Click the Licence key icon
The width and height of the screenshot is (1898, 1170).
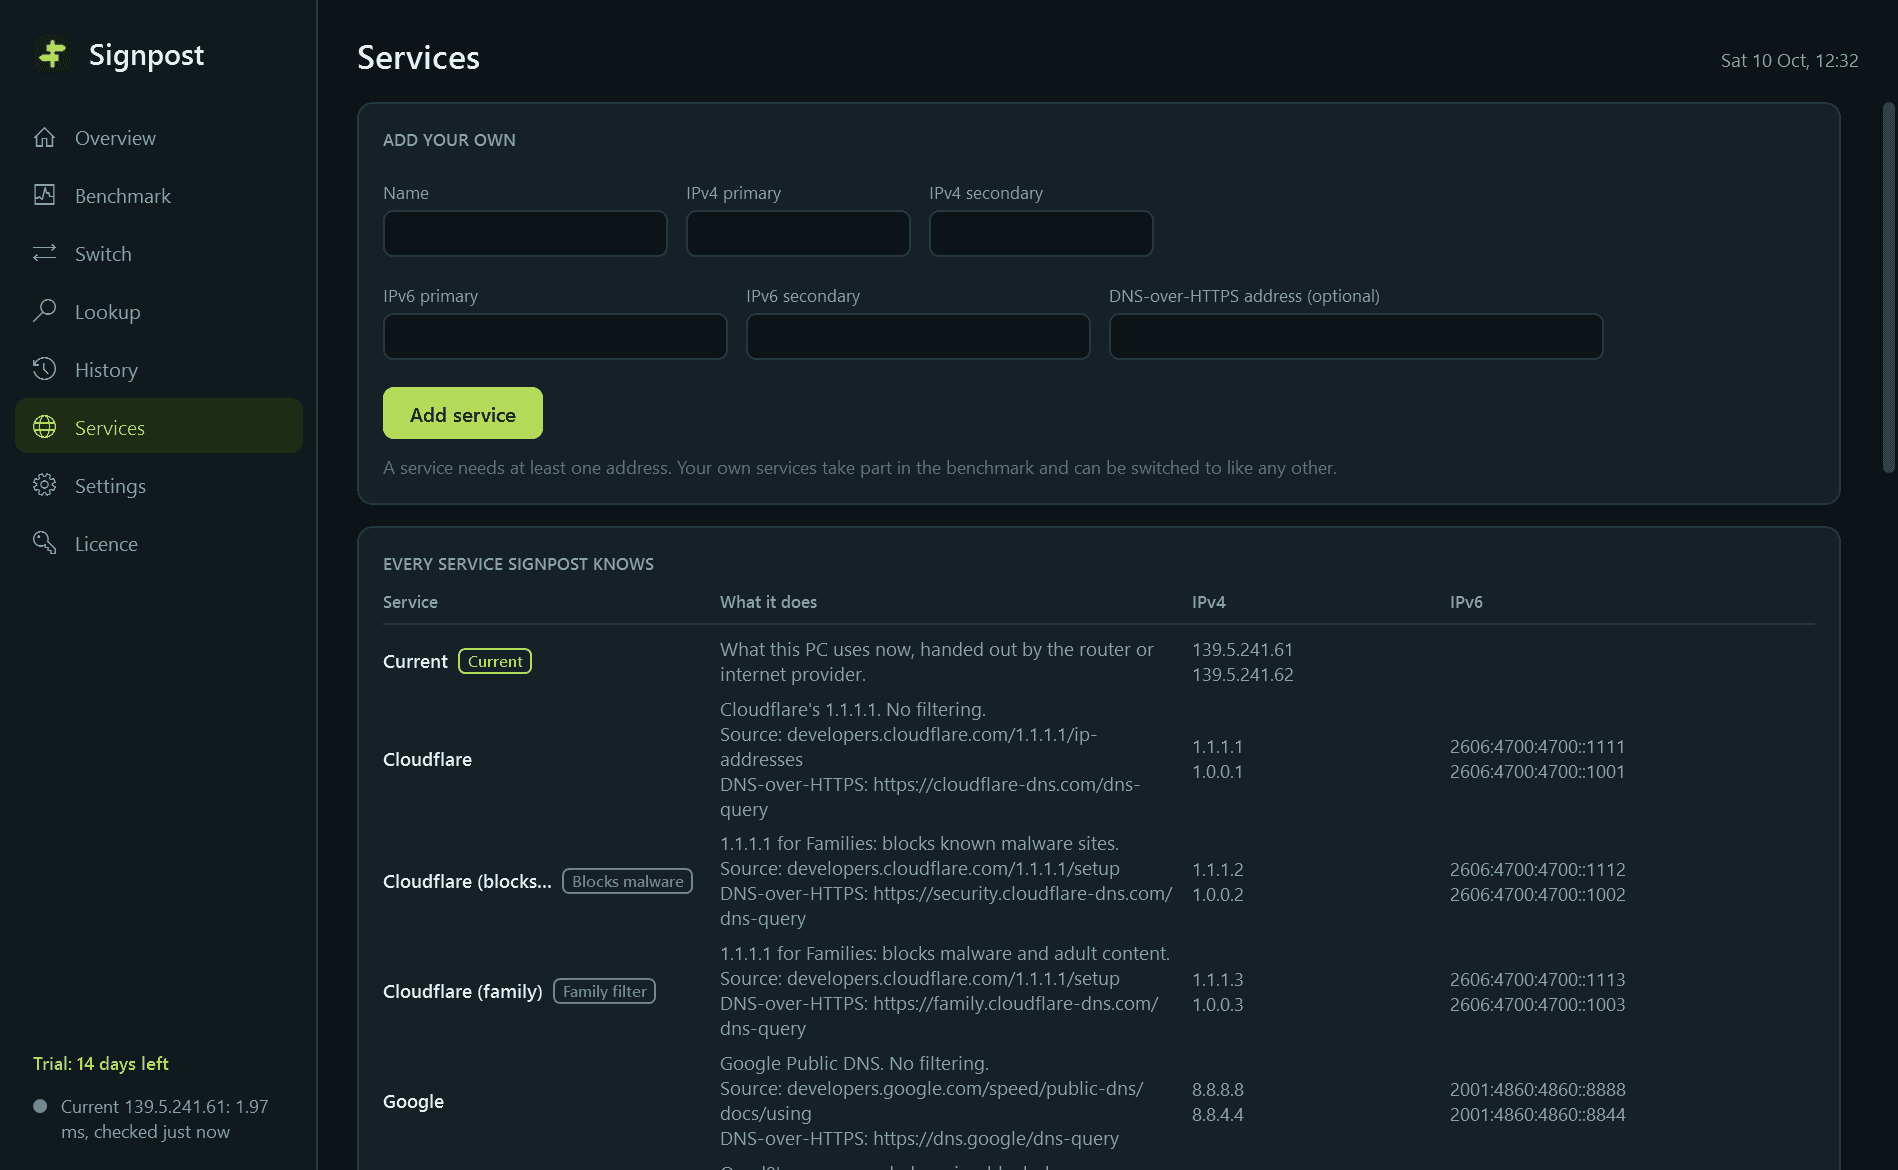(44, 544)
